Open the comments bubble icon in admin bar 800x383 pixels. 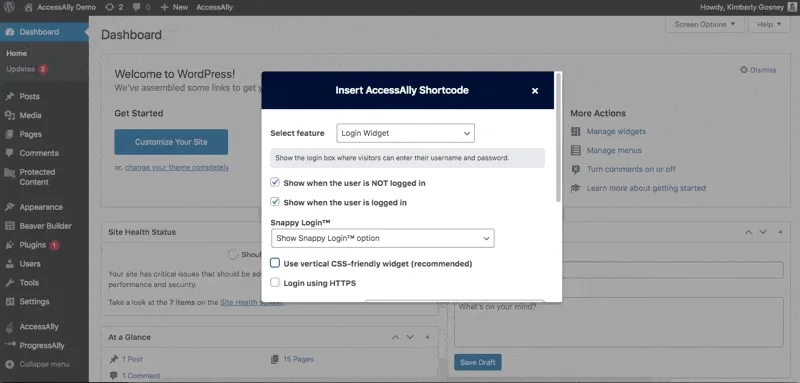click(136, 8)
